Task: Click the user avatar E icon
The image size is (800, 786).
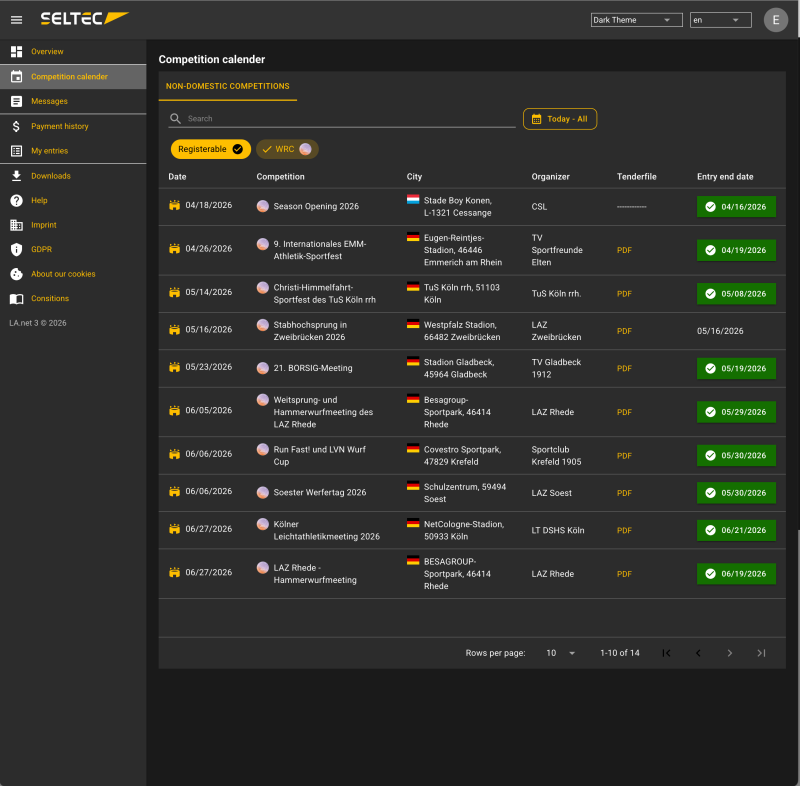Action: click(776, 20)
